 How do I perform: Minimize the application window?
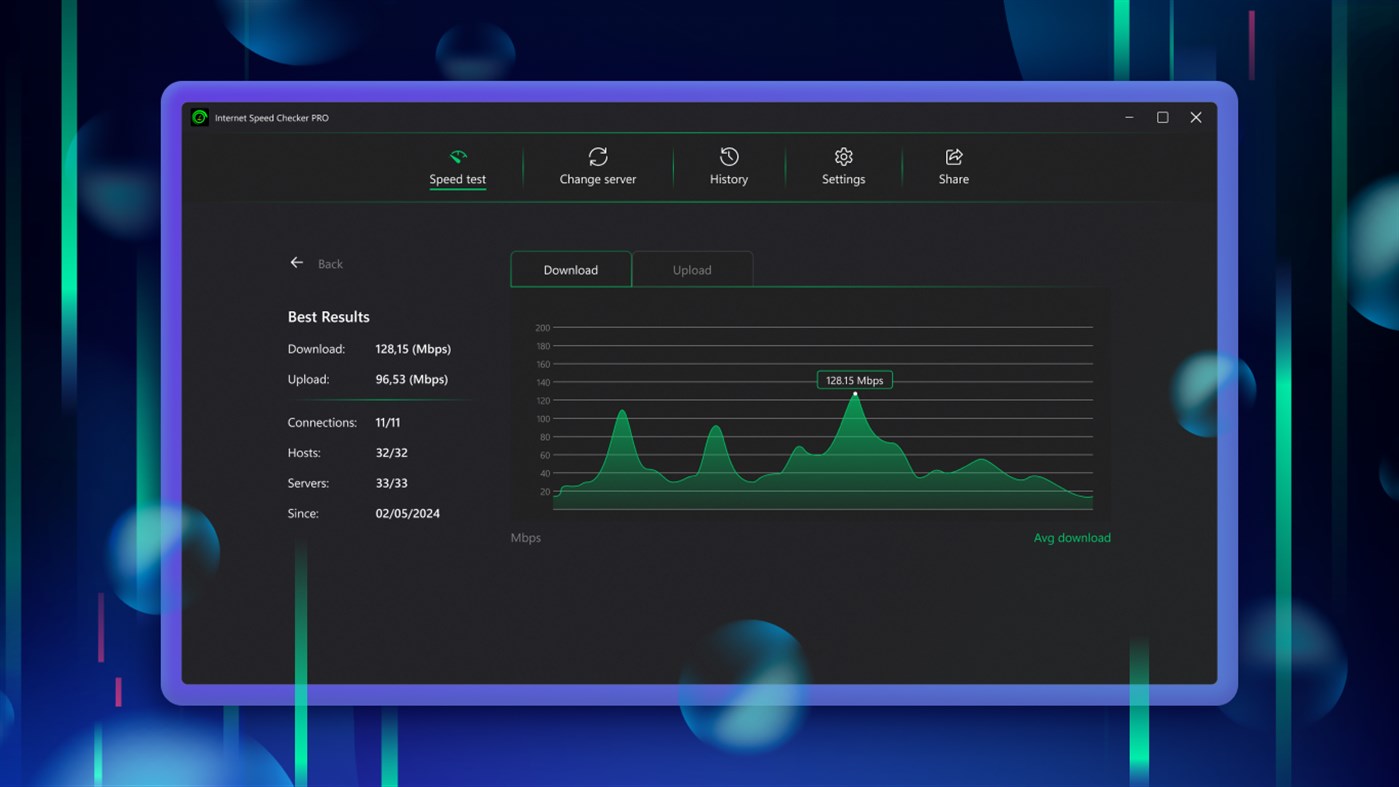(1129, 118)
